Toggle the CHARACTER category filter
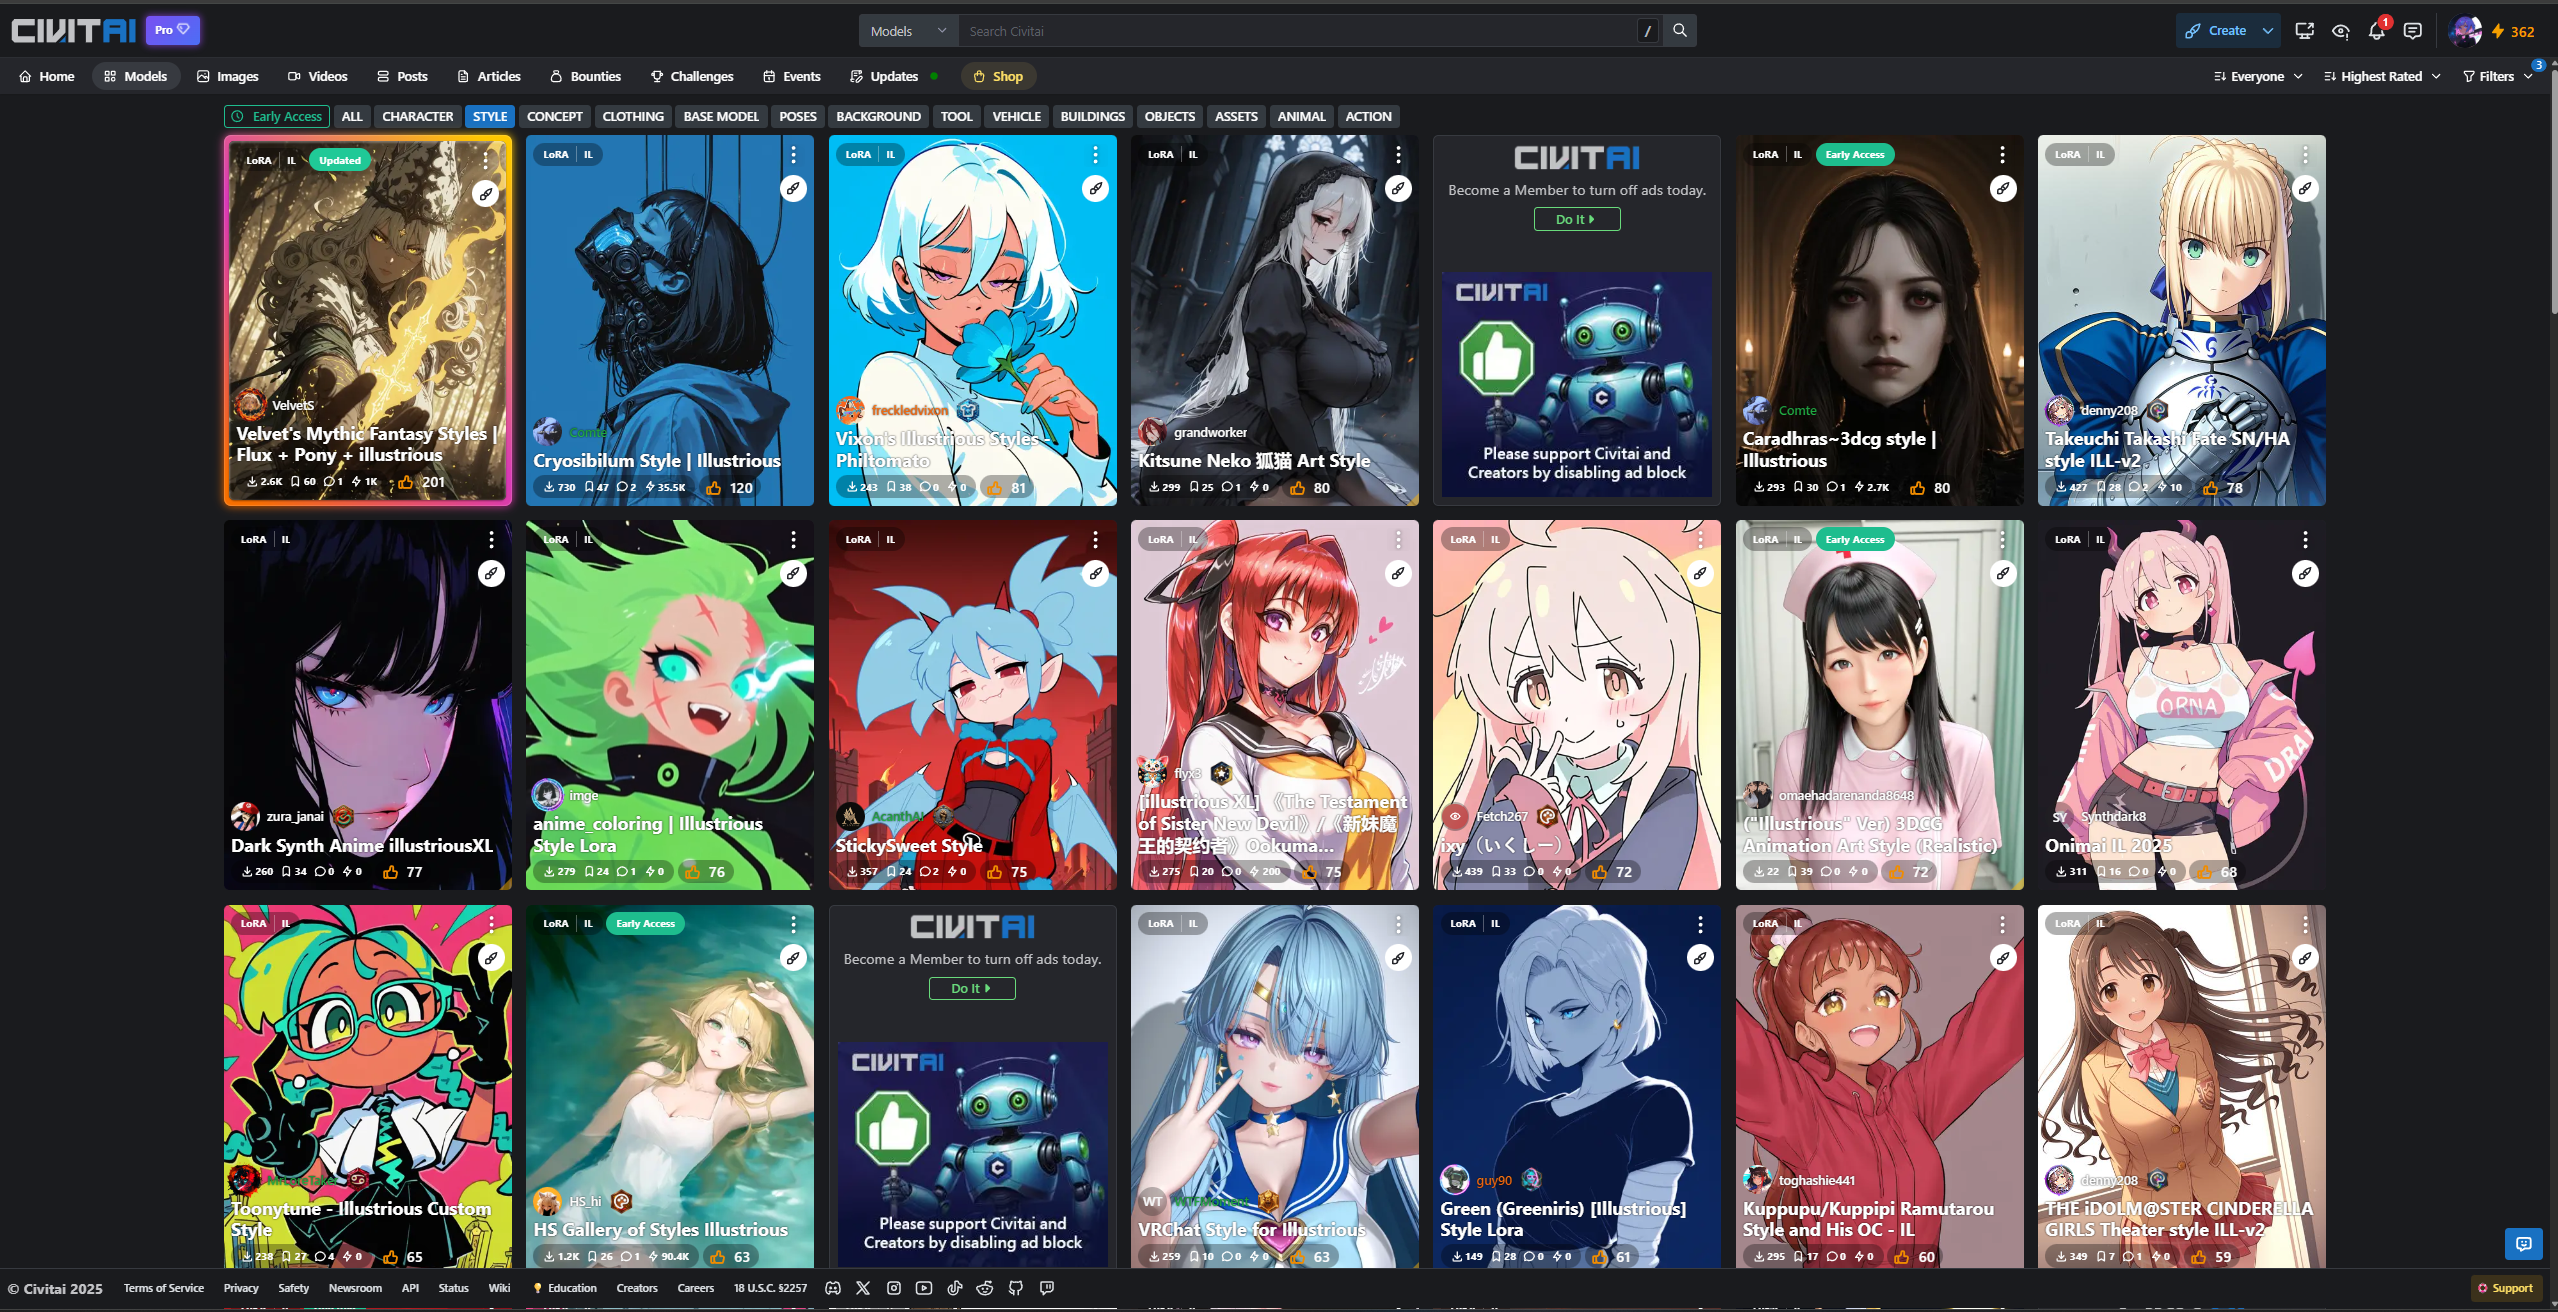This screenshot has height=1312, width=2558. pos(417,116)
